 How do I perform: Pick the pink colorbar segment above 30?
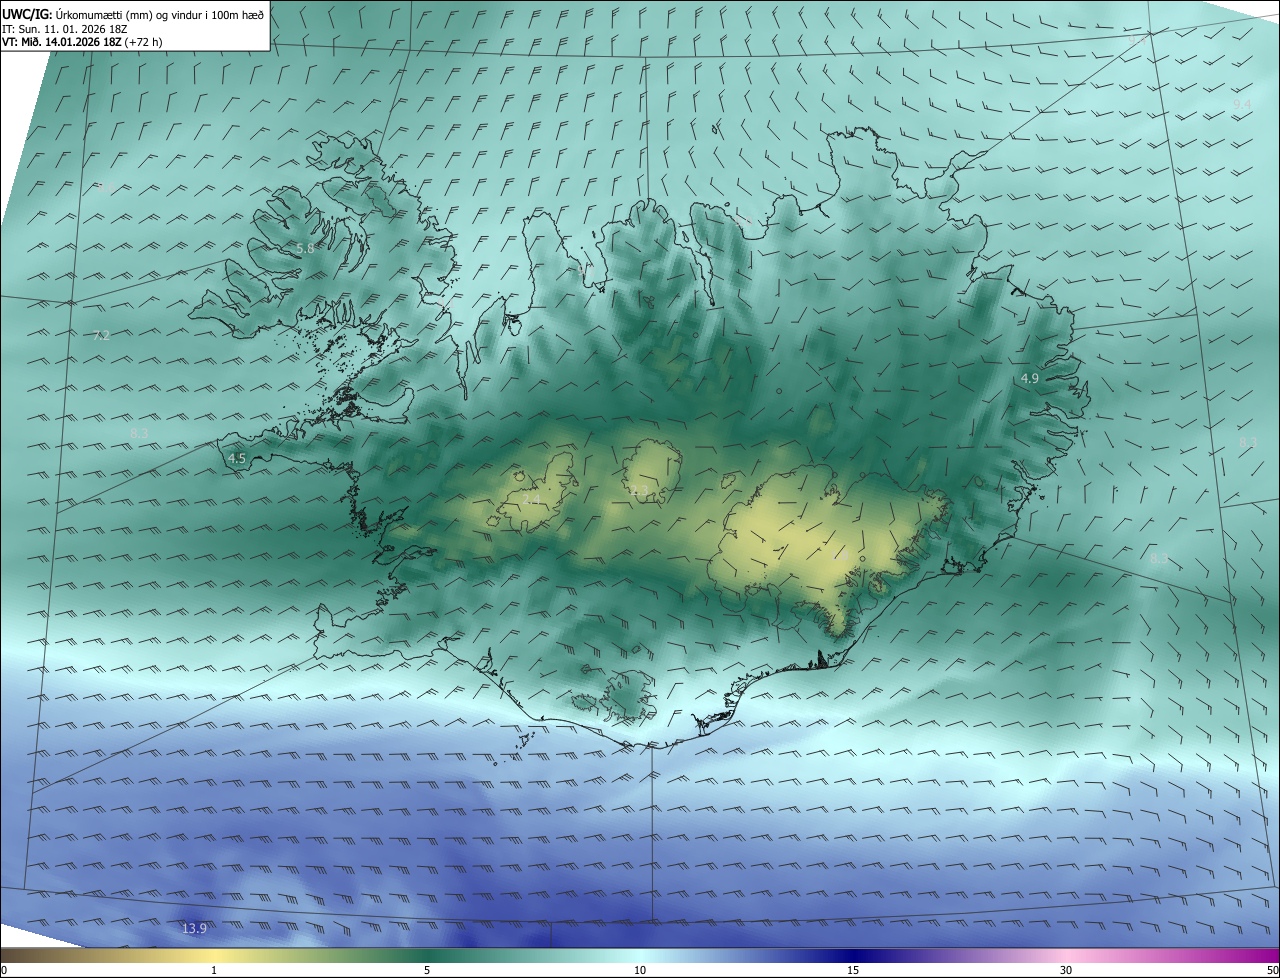[1066, 955]
